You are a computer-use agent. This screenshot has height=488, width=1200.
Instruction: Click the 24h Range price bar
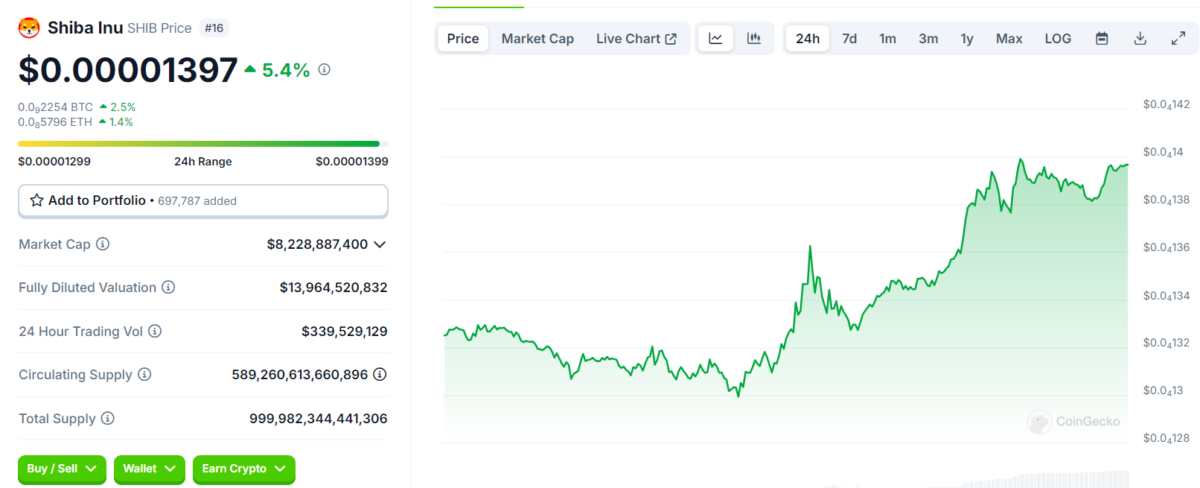203,144
